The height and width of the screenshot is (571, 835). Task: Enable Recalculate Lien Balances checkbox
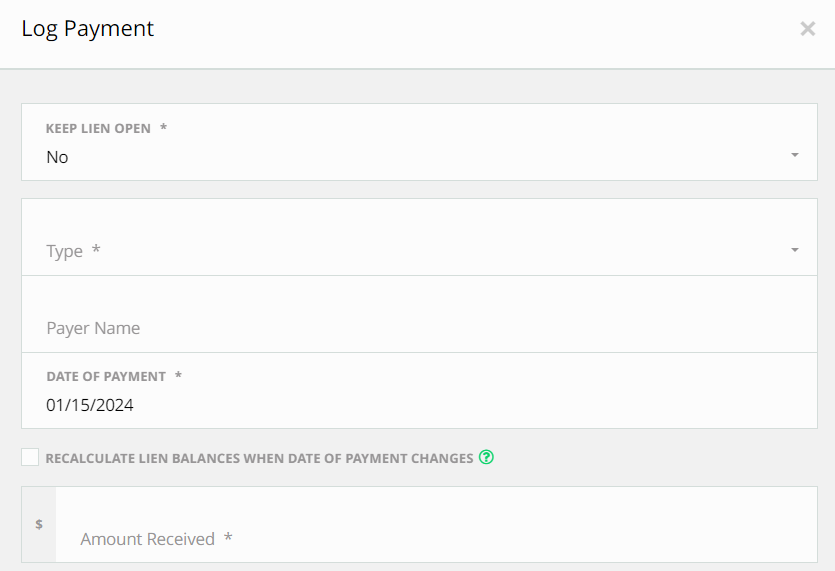click(30, 458)
